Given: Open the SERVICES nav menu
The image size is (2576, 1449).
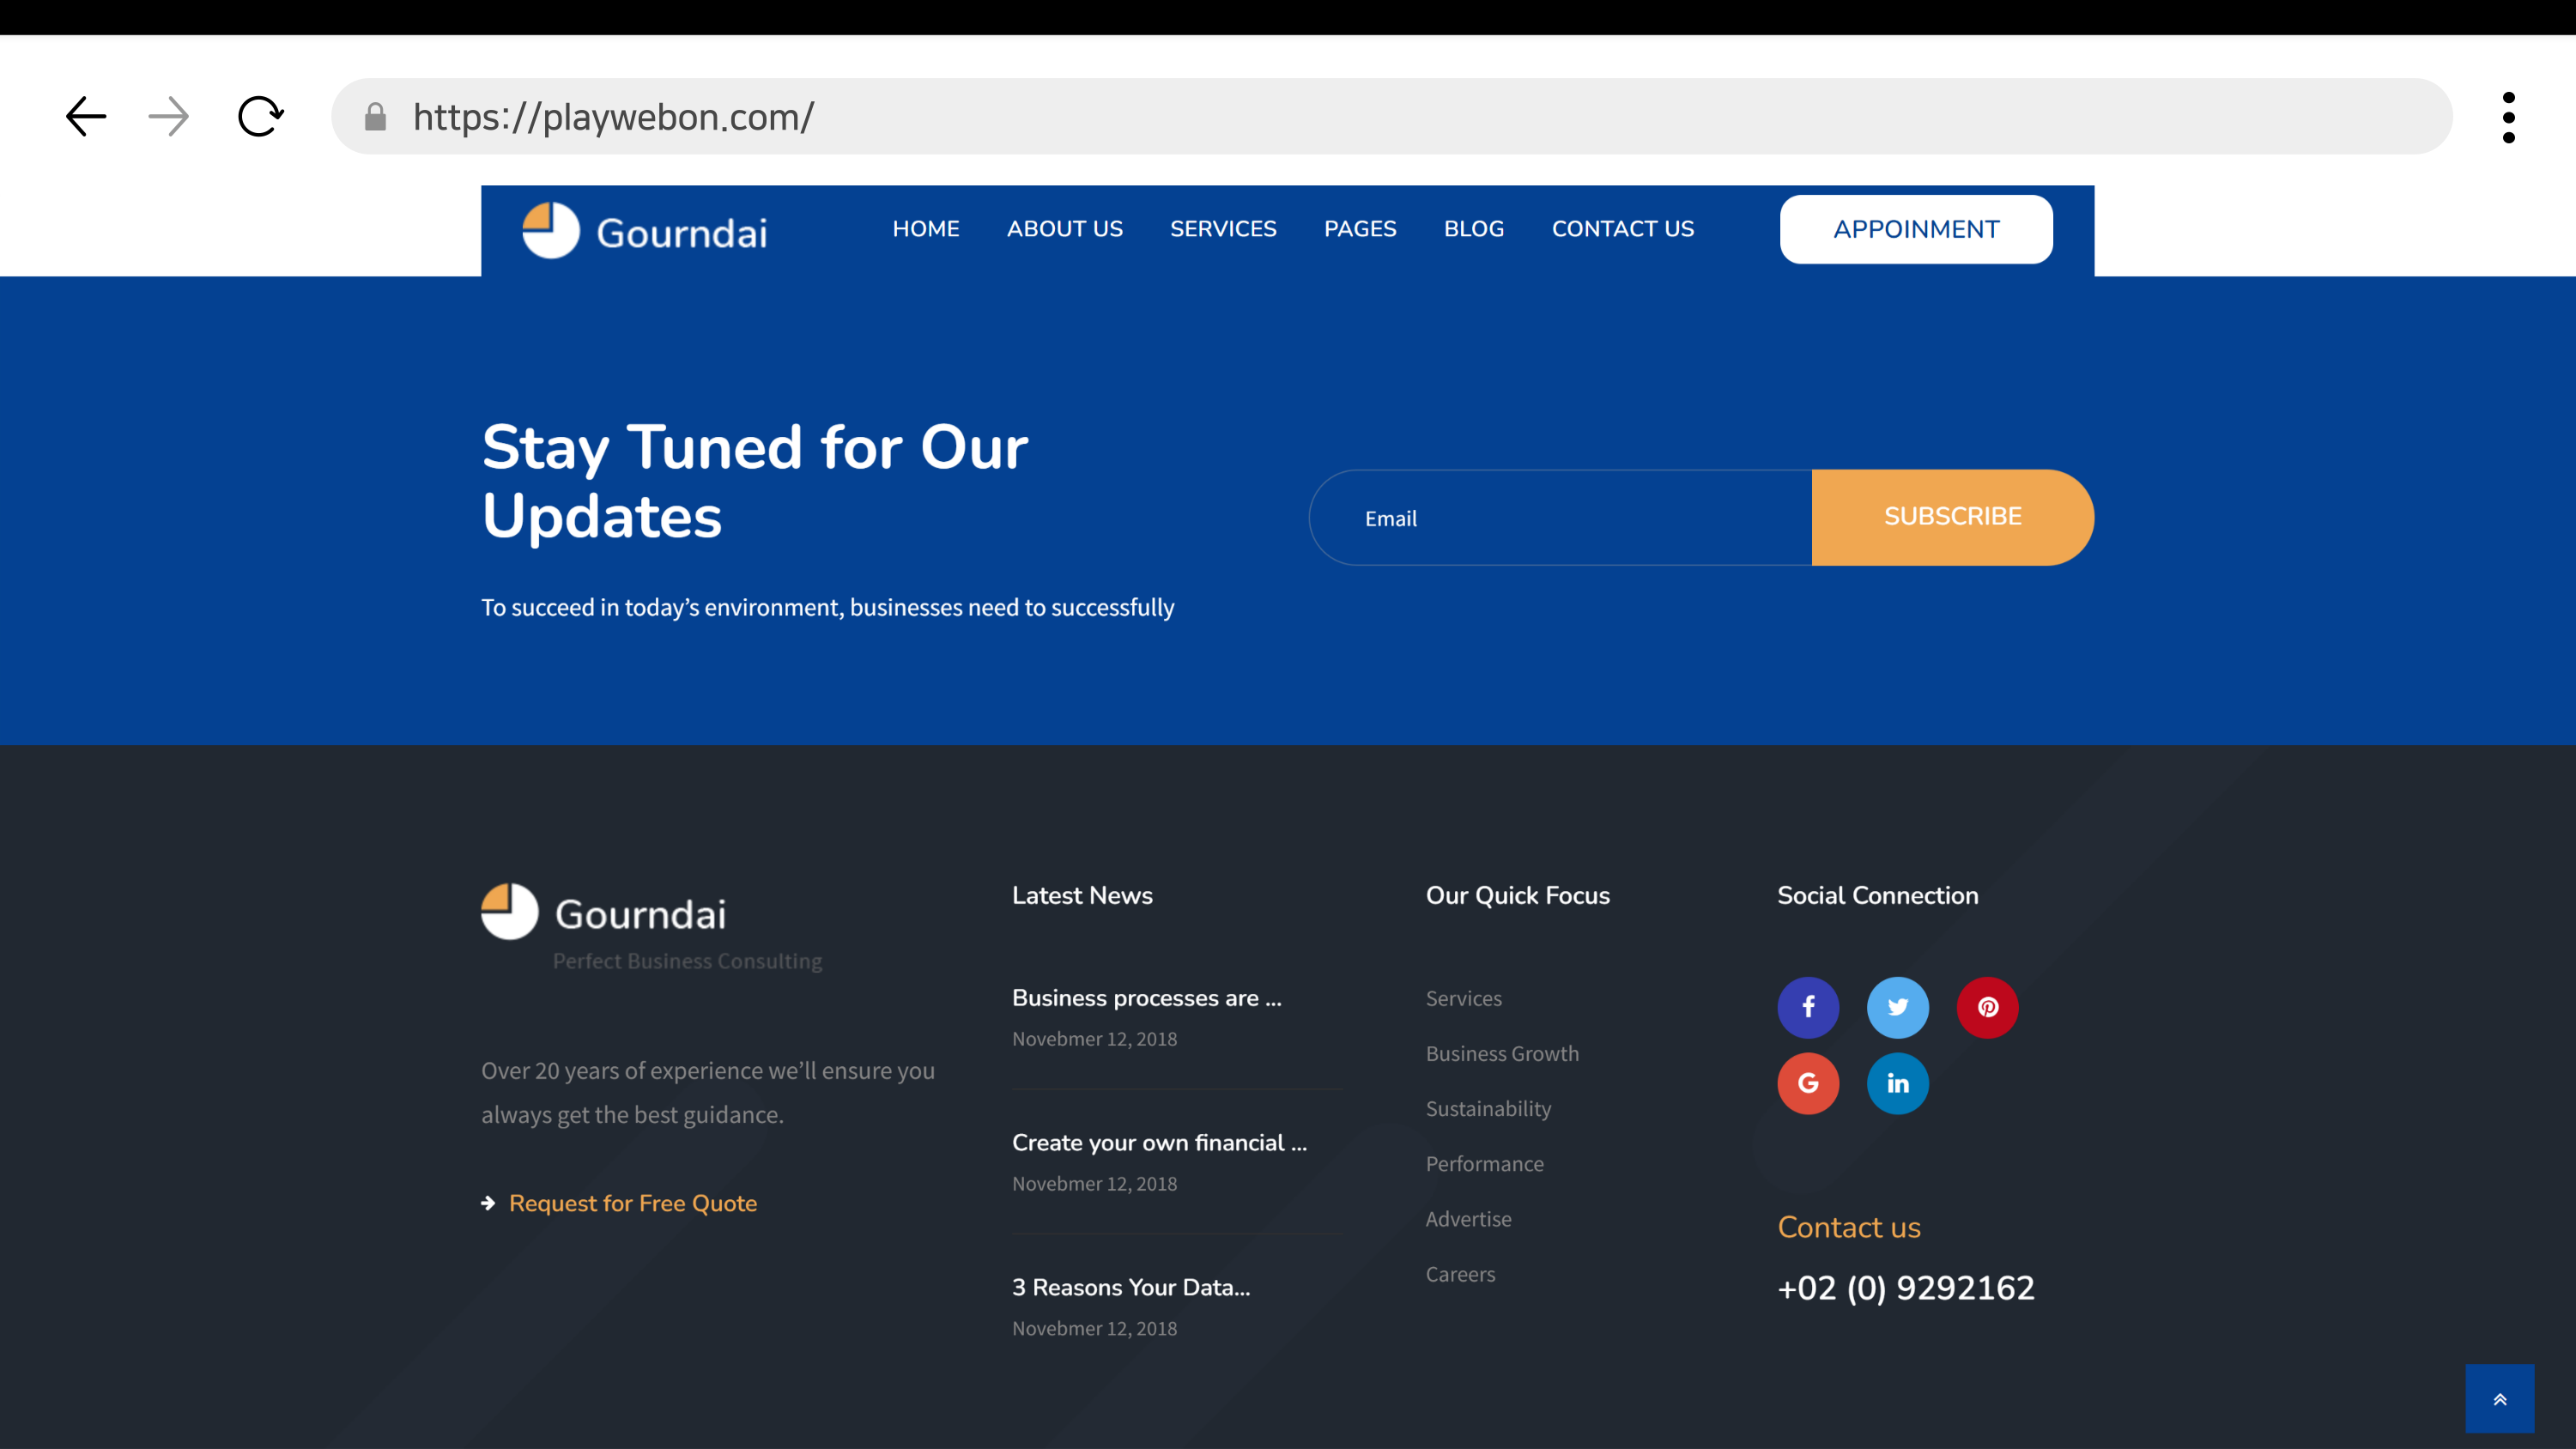Looking at the screenshot, I should (1222, 229).
